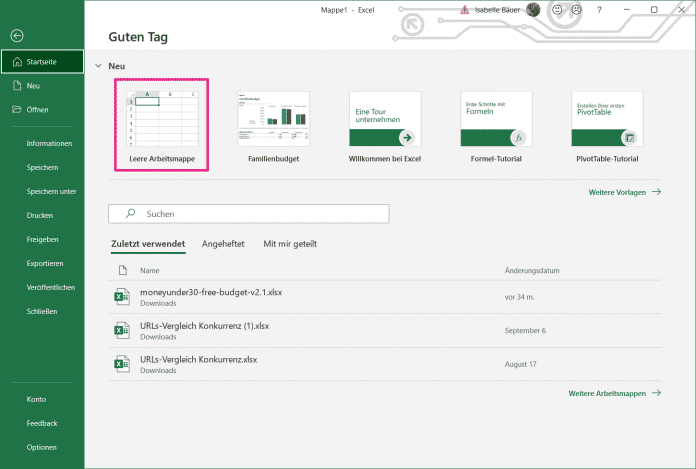696x469 pixels.
Task: Switch to Zuletzt verwendet tab
Action: point(148,244)
